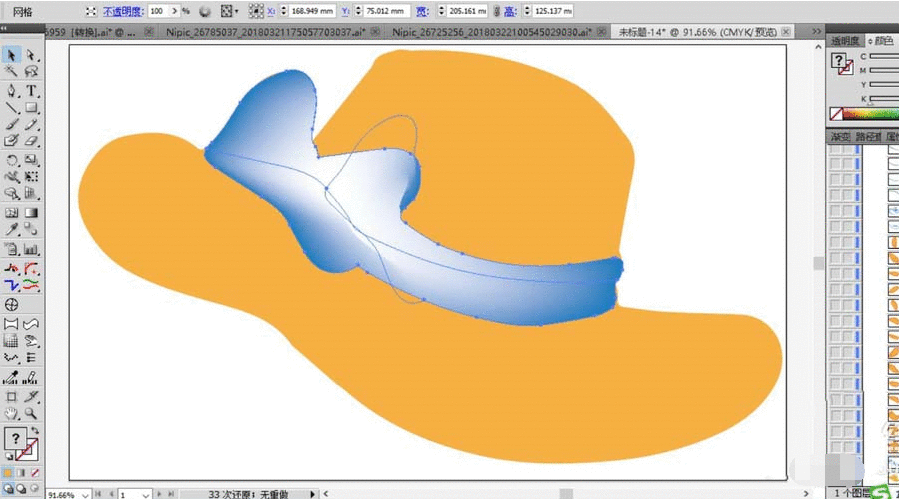Select the Hand tool
This screenshot has width=899, height=499.
coord(11,413)
